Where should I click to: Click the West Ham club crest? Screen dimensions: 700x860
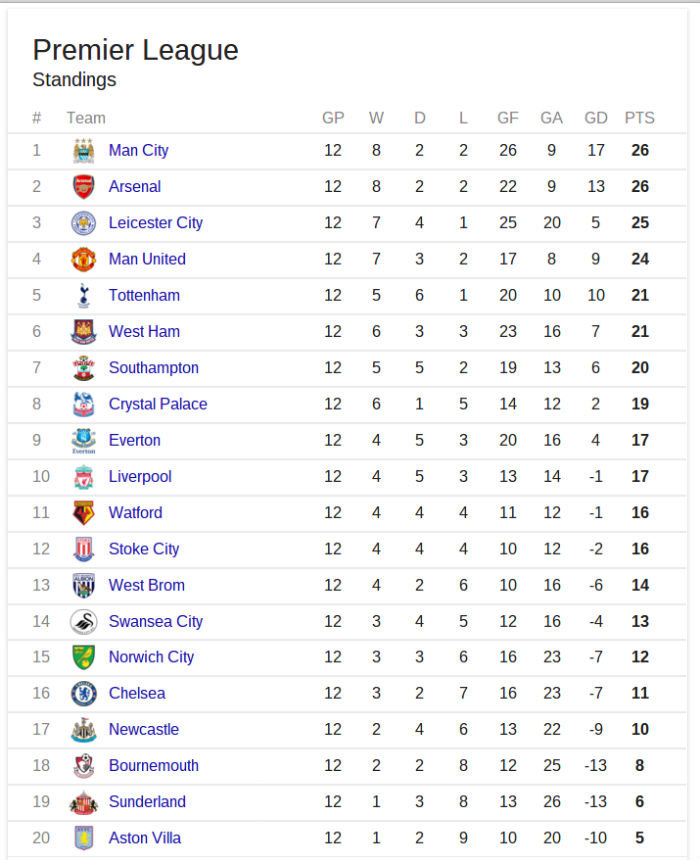pos(83,332)
